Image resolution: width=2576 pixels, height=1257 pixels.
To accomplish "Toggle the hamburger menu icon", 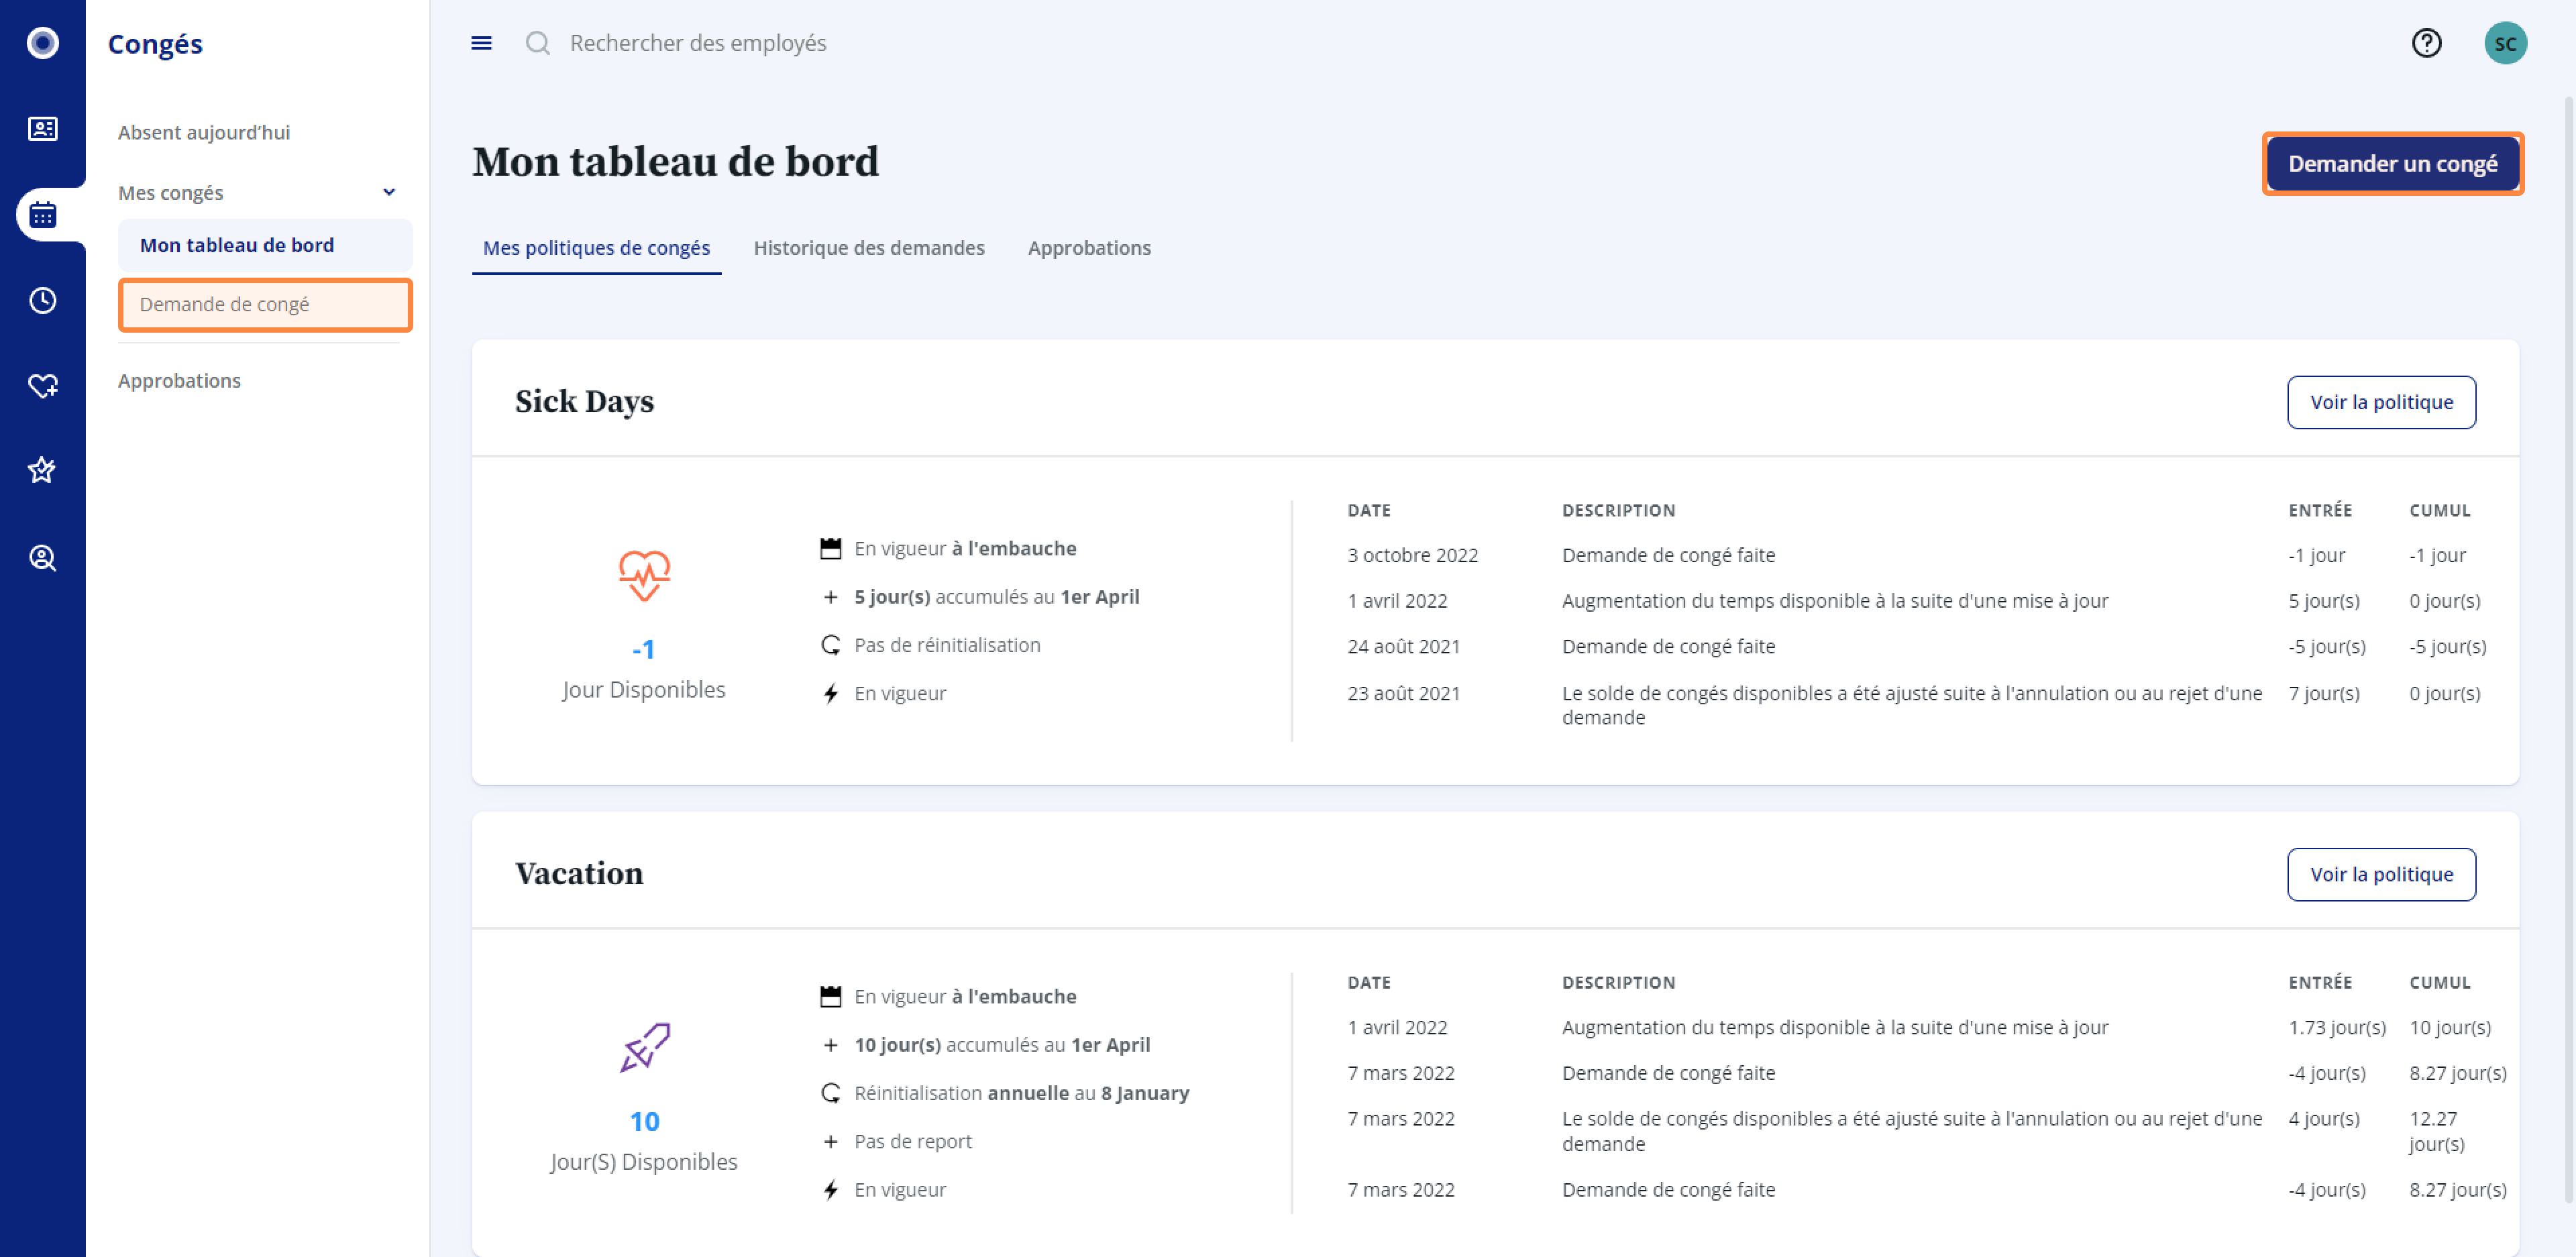I will [481, 43].
